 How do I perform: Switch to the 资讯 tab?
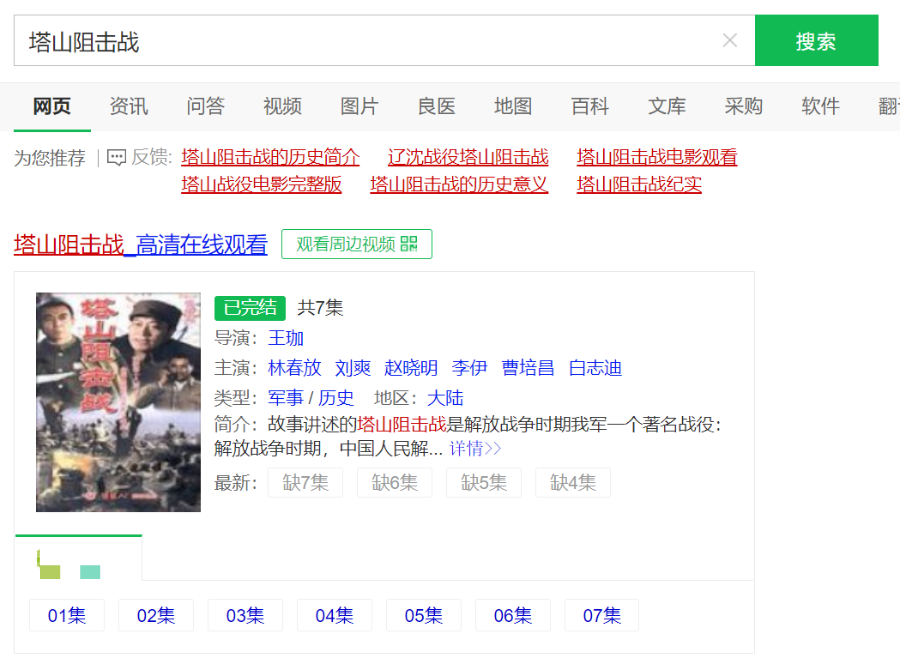(128, 107)
